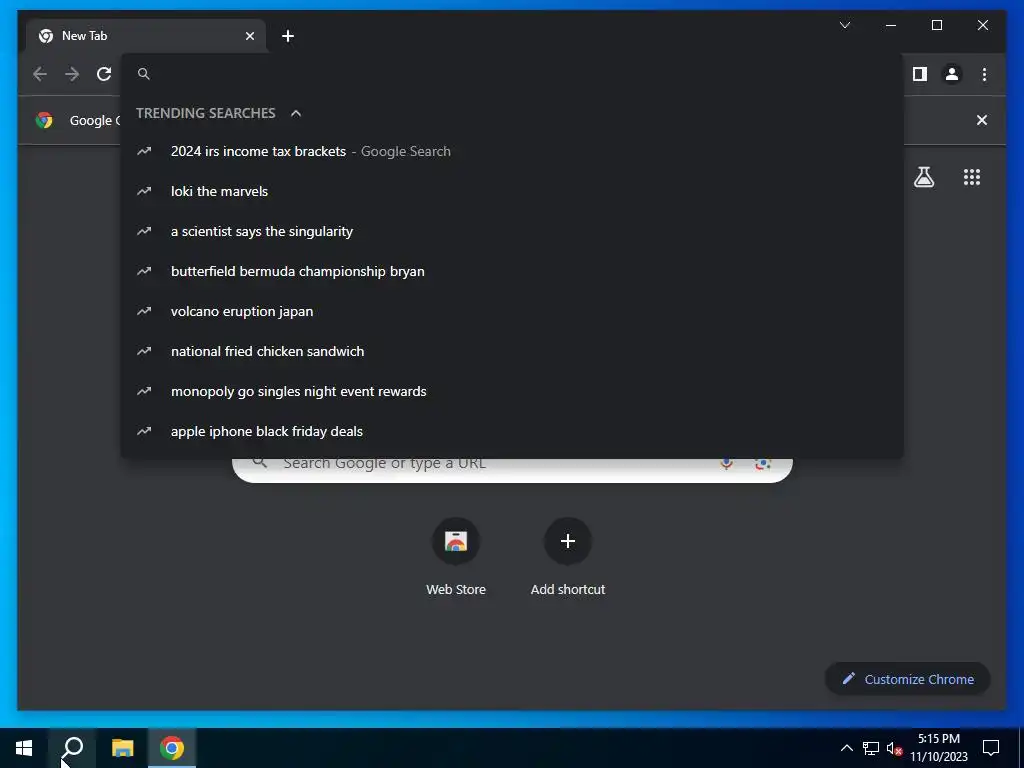Viewport: 1024px width, 768px height.
Task: Open network status tray icon
Action: point(871,748)
